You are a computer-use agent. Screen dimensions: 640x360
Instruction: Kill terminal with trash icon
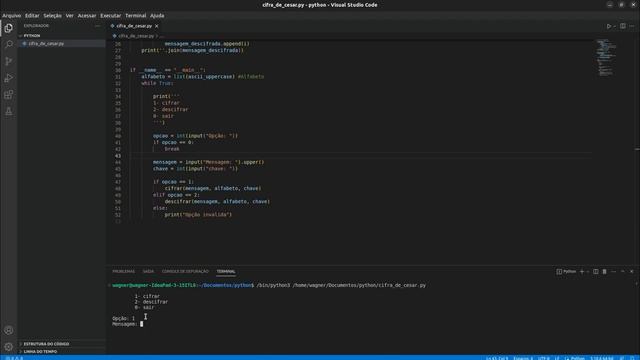(604, 271)
